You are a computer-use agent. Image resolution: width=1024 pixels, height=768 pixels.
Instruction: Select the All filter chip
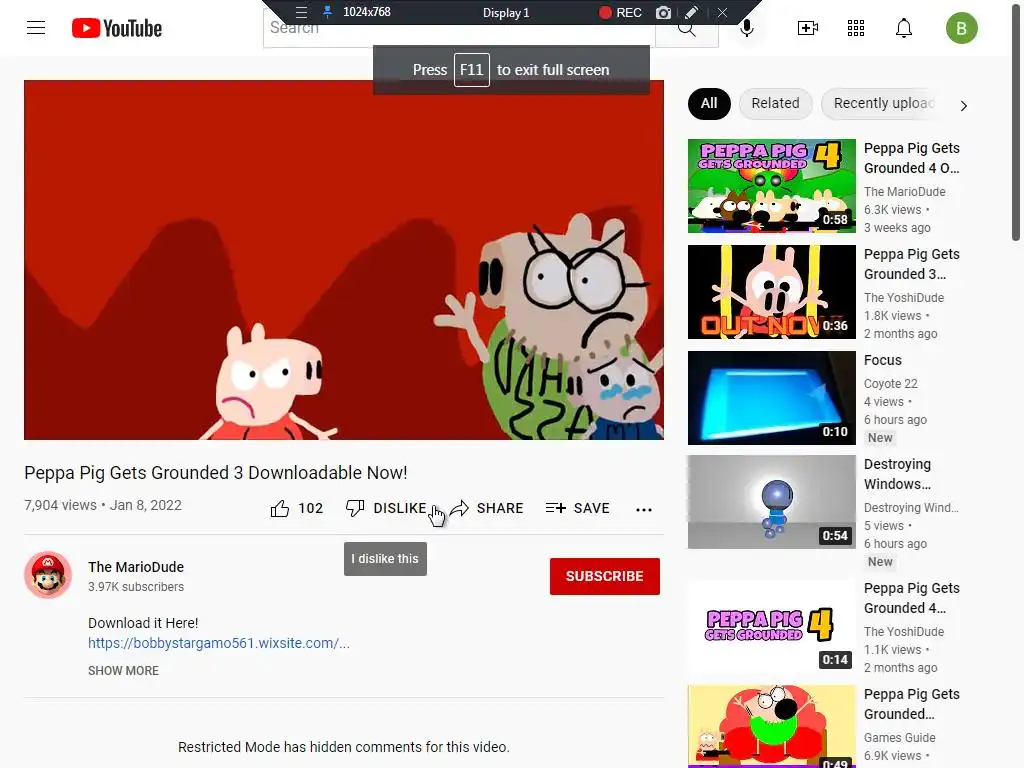coord(709,104)
